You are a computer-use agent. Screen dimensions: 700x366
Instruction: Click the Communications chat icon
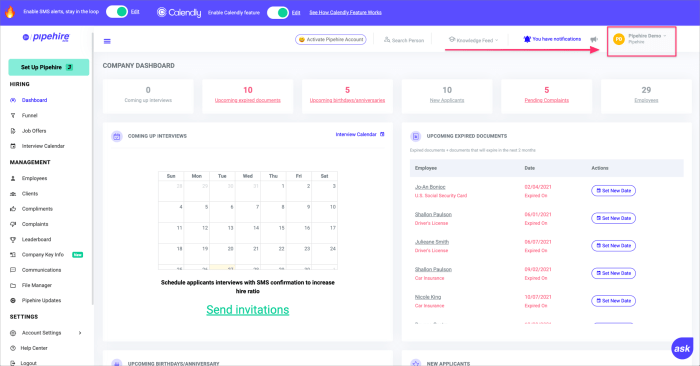point(13,270)
